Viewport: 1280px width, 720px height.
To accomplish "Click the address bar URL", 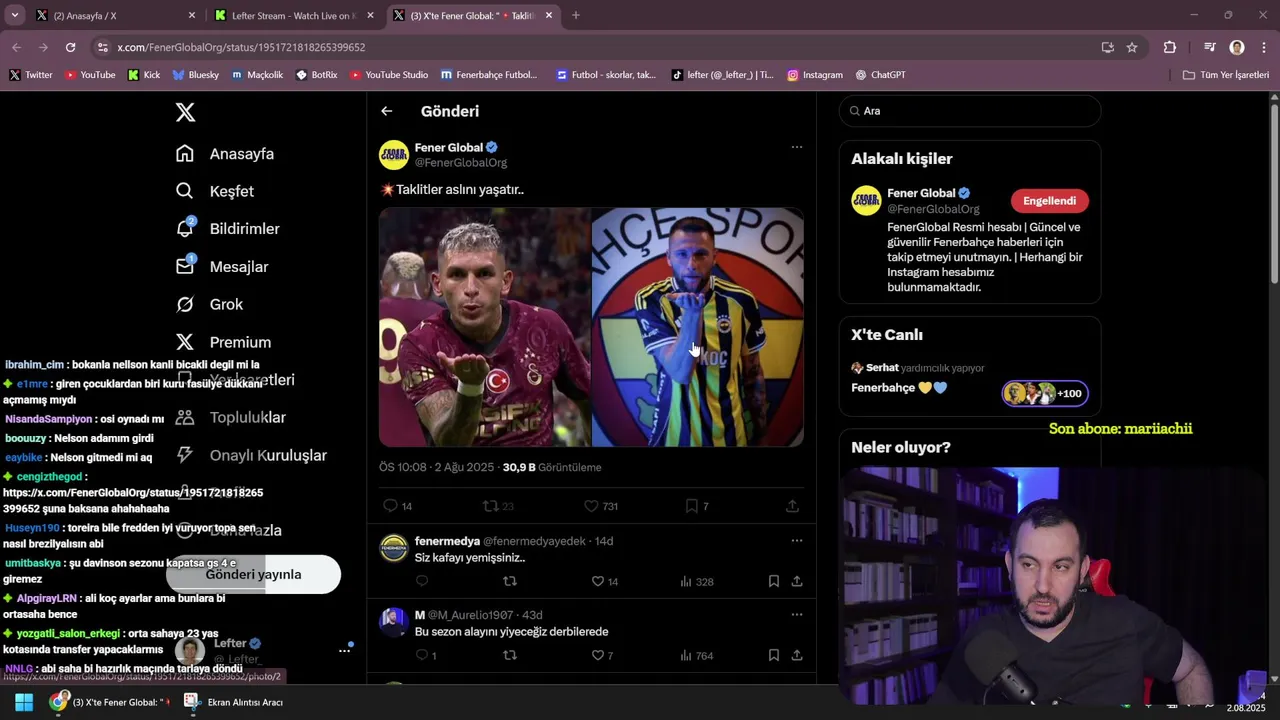I will pos(241,47).
